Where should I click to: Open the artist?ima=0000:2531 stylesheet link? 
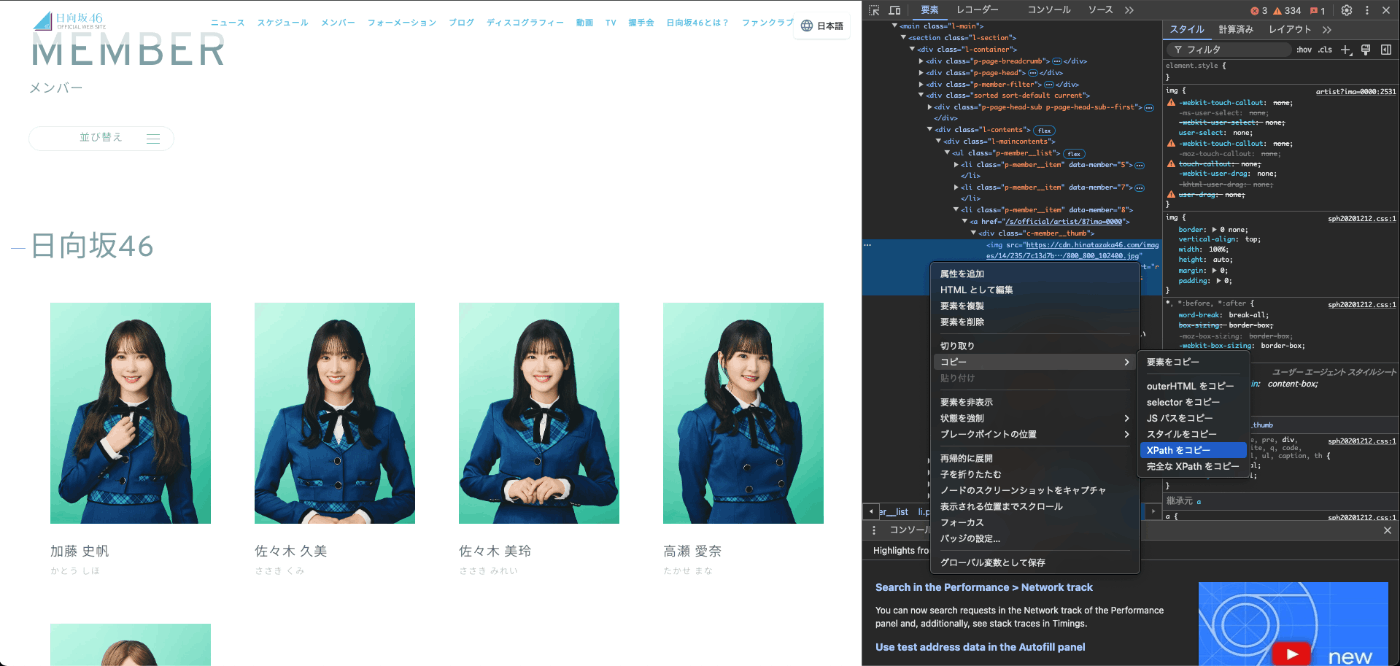coord(1356,91)
